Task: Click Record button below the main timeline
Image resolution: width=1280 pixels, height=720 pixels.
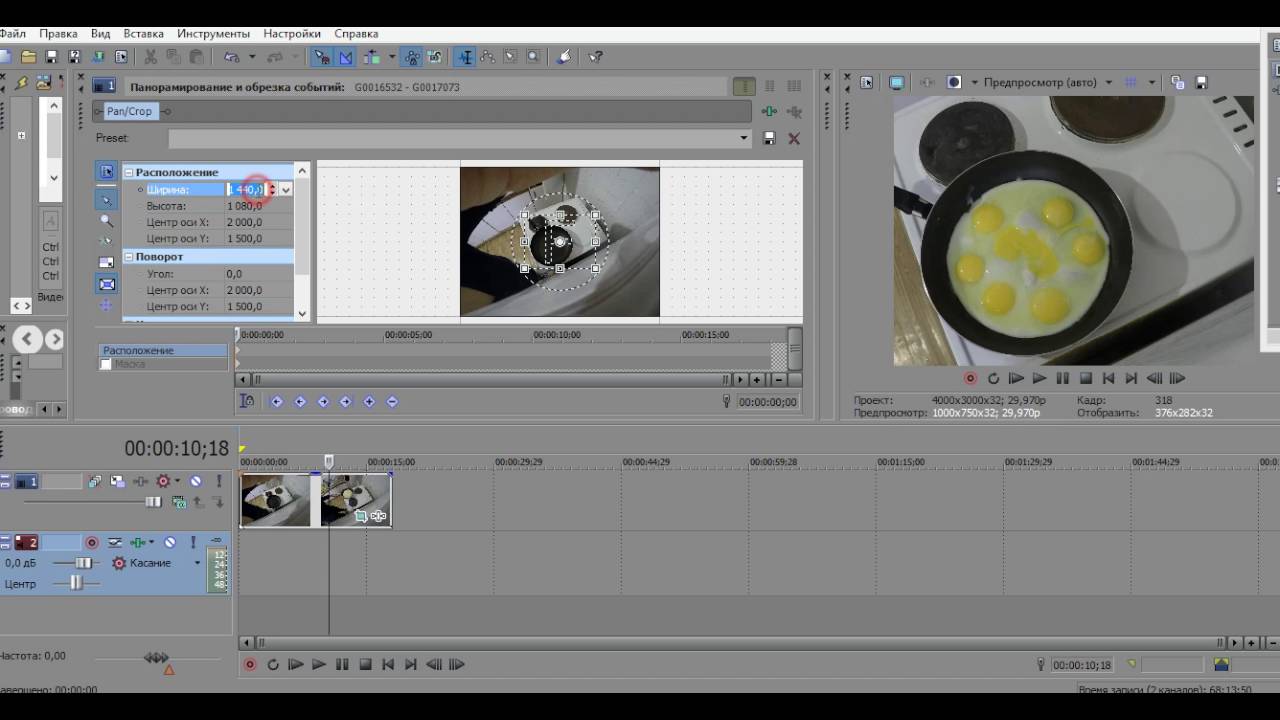Action: [x=250, y=664]
